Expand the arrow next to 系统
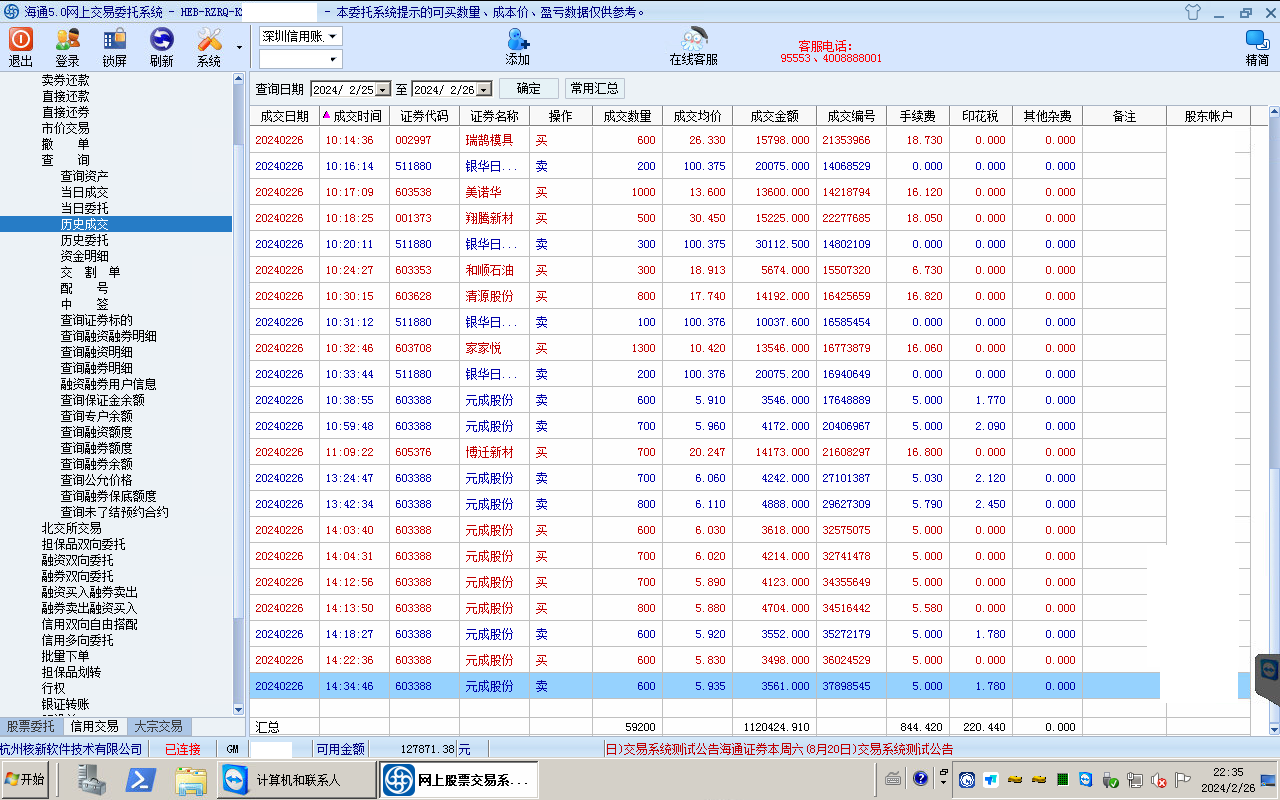The width and height of the screenshot is (1280, 800). [239, 47]
